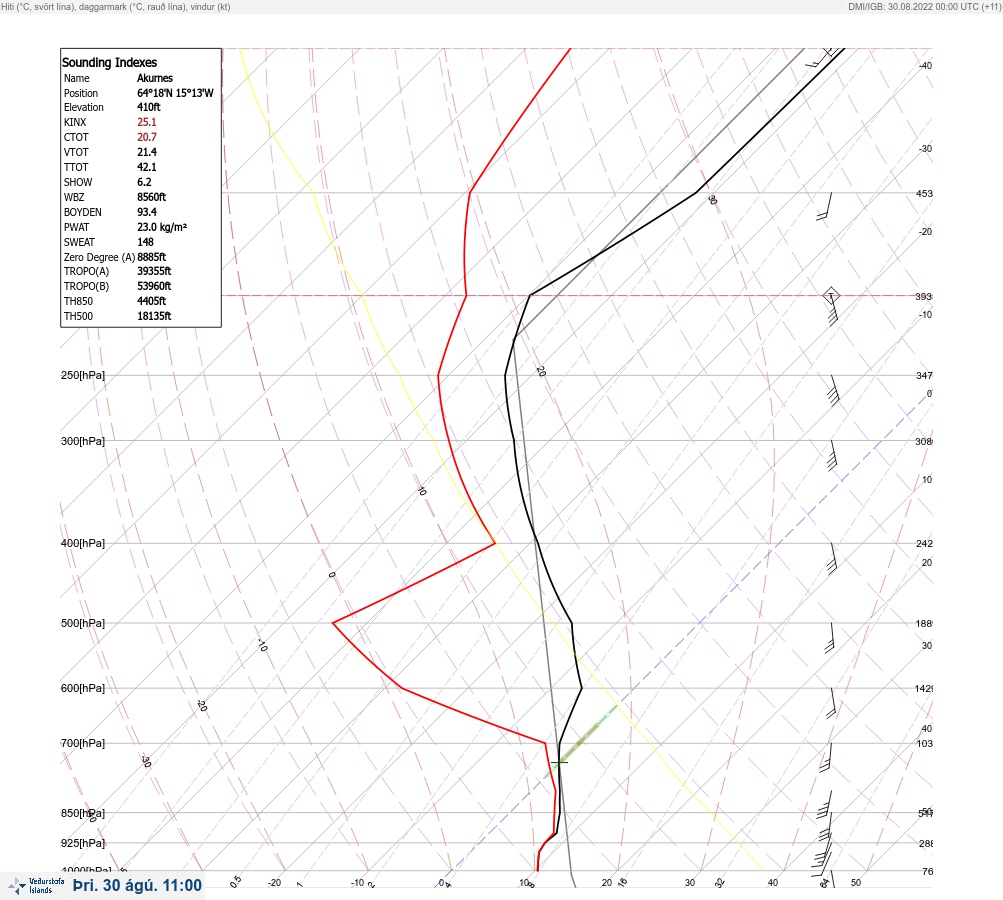Click the wind barb at the 400 hPa level
The image size is (1003, 900).
point(832,558)
